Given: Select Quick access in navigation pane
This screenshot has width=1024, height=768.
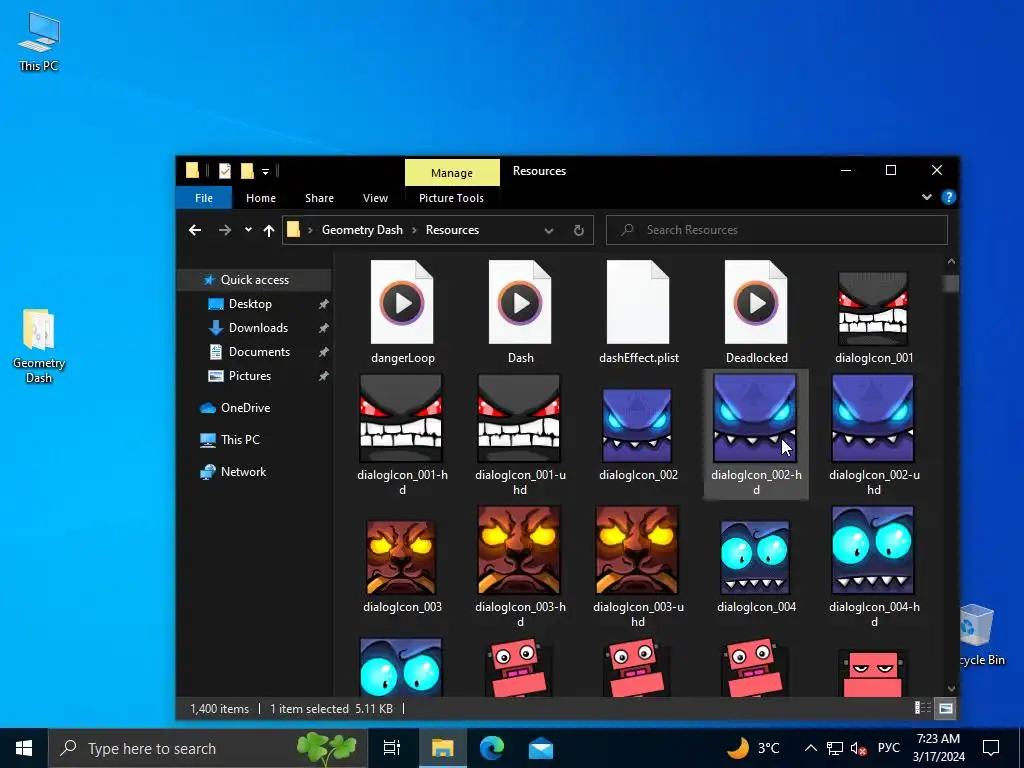Looking at the screenshot, I should [254, 280].
